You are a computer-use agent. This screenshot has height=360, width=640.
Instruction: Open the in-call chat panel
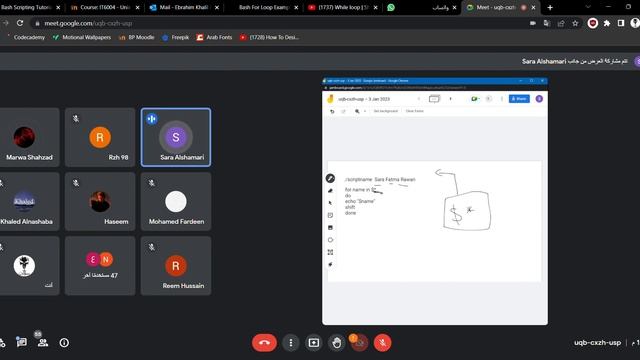[x=21, y=343]
